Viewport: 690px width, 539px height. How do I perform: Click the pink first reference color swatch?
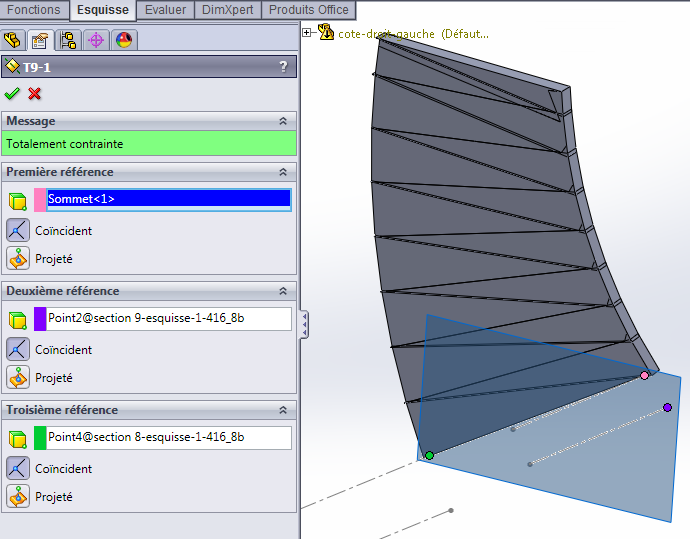click(x=40, y=200)
